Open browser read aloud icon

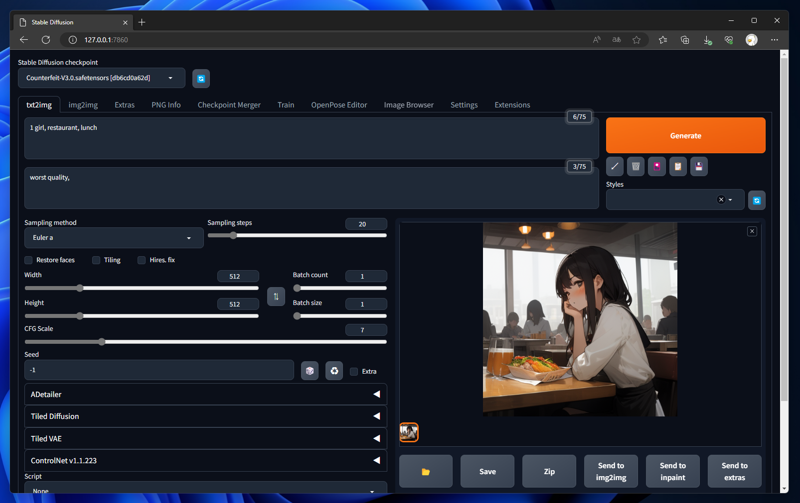tap(596, 40)
